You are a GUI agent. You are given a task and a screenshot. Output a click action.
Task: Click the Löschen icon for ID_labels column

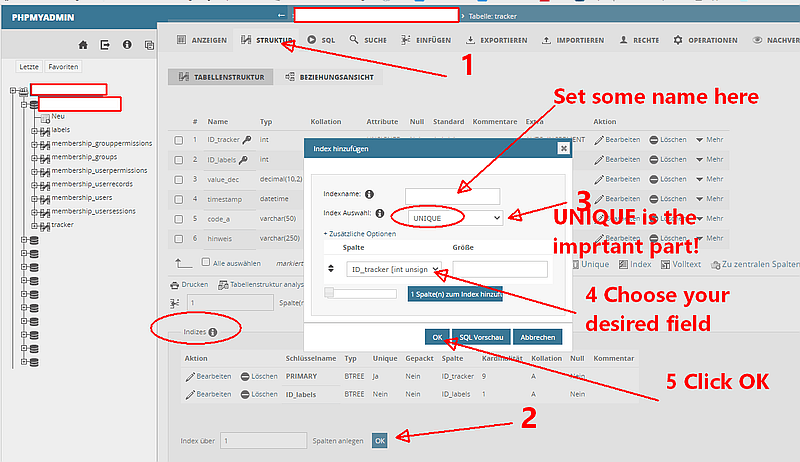pos(654,160)
